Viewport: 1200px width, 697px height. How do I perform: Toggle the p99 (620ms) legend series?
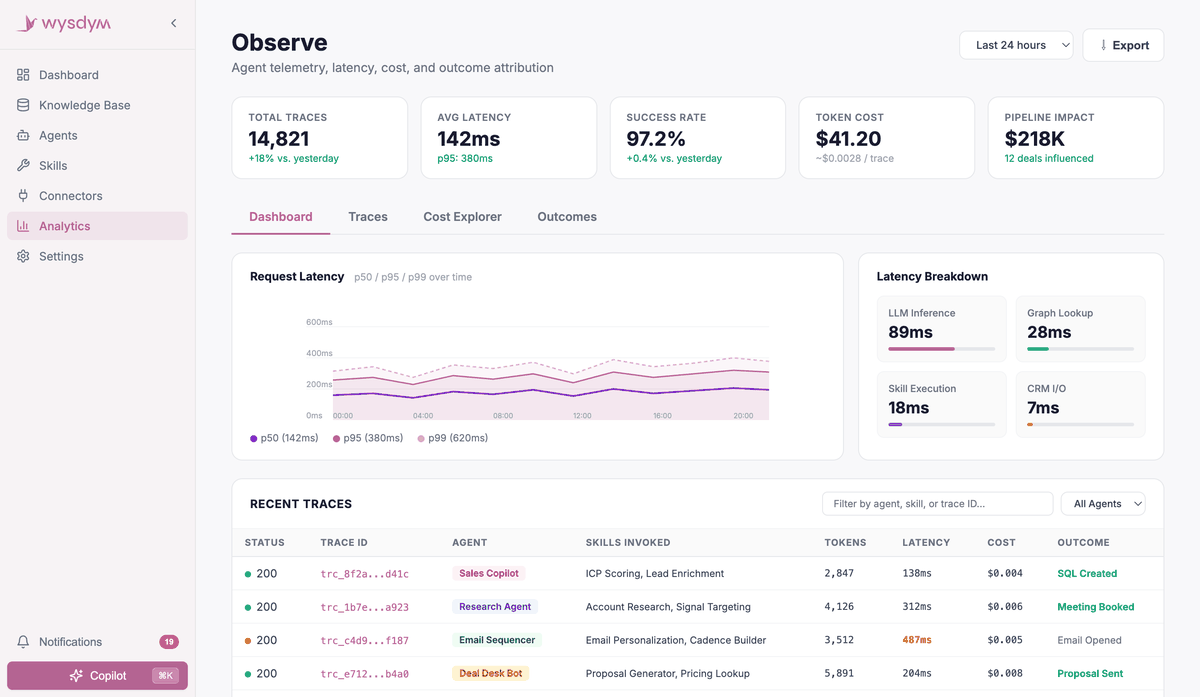[452, 438]
